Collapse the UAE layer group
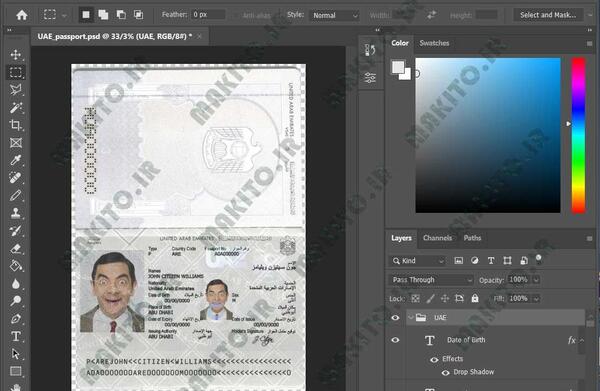The height and width of the screenshot is (391, 600). (411, 318)
